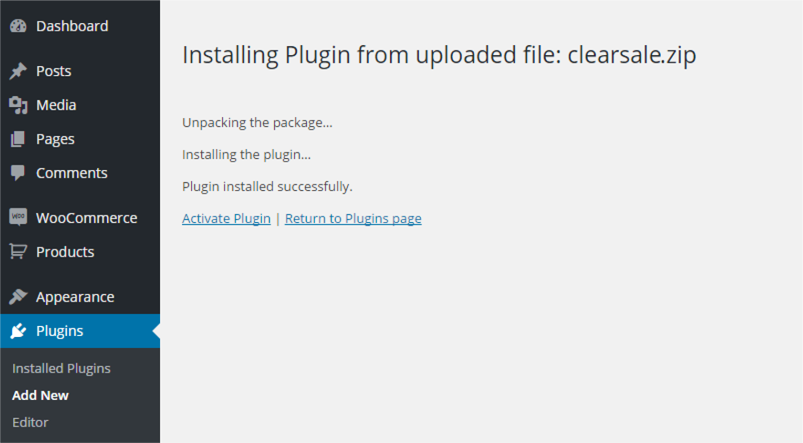Click the Plugins plug icon
Screen dimensions: 803x443
[17, 331]
